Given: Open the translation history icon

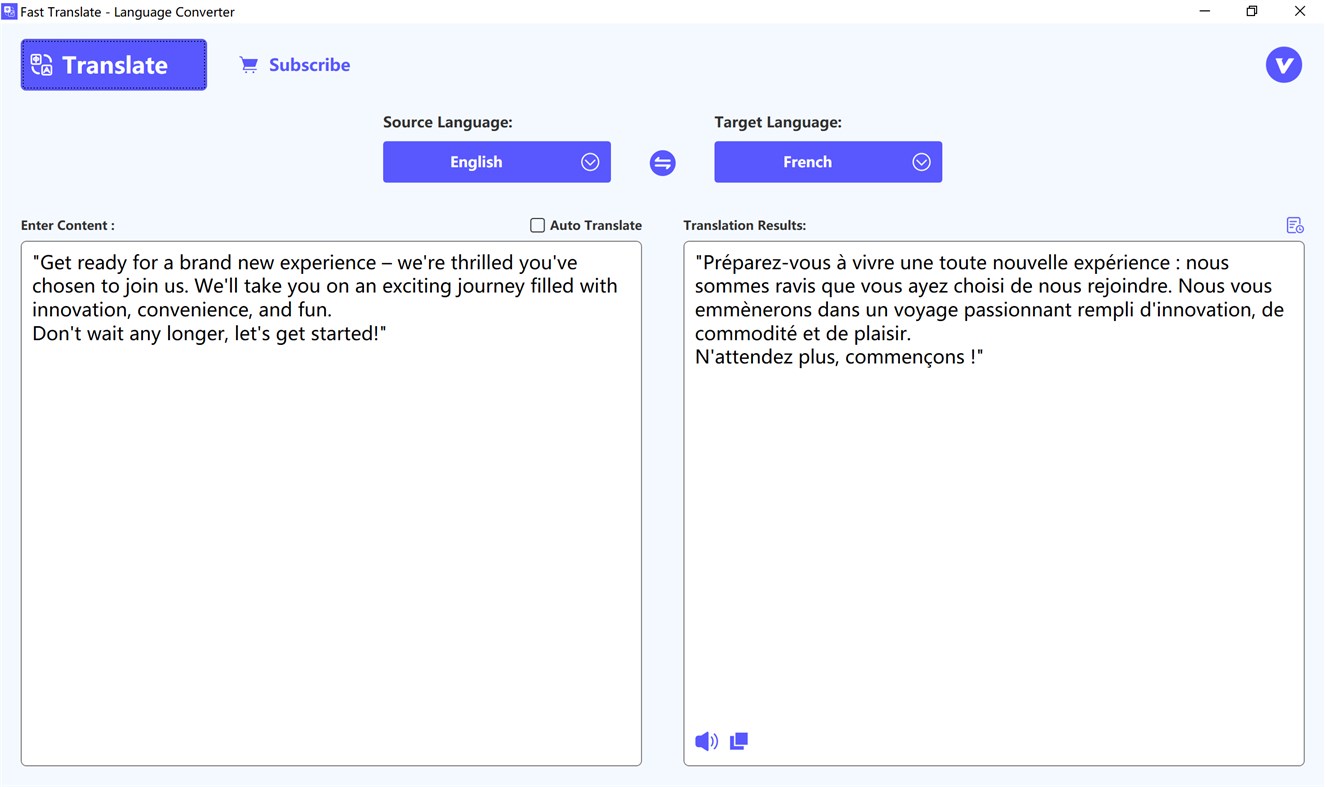Looking at the screenshot, I should pos(1295,224).
